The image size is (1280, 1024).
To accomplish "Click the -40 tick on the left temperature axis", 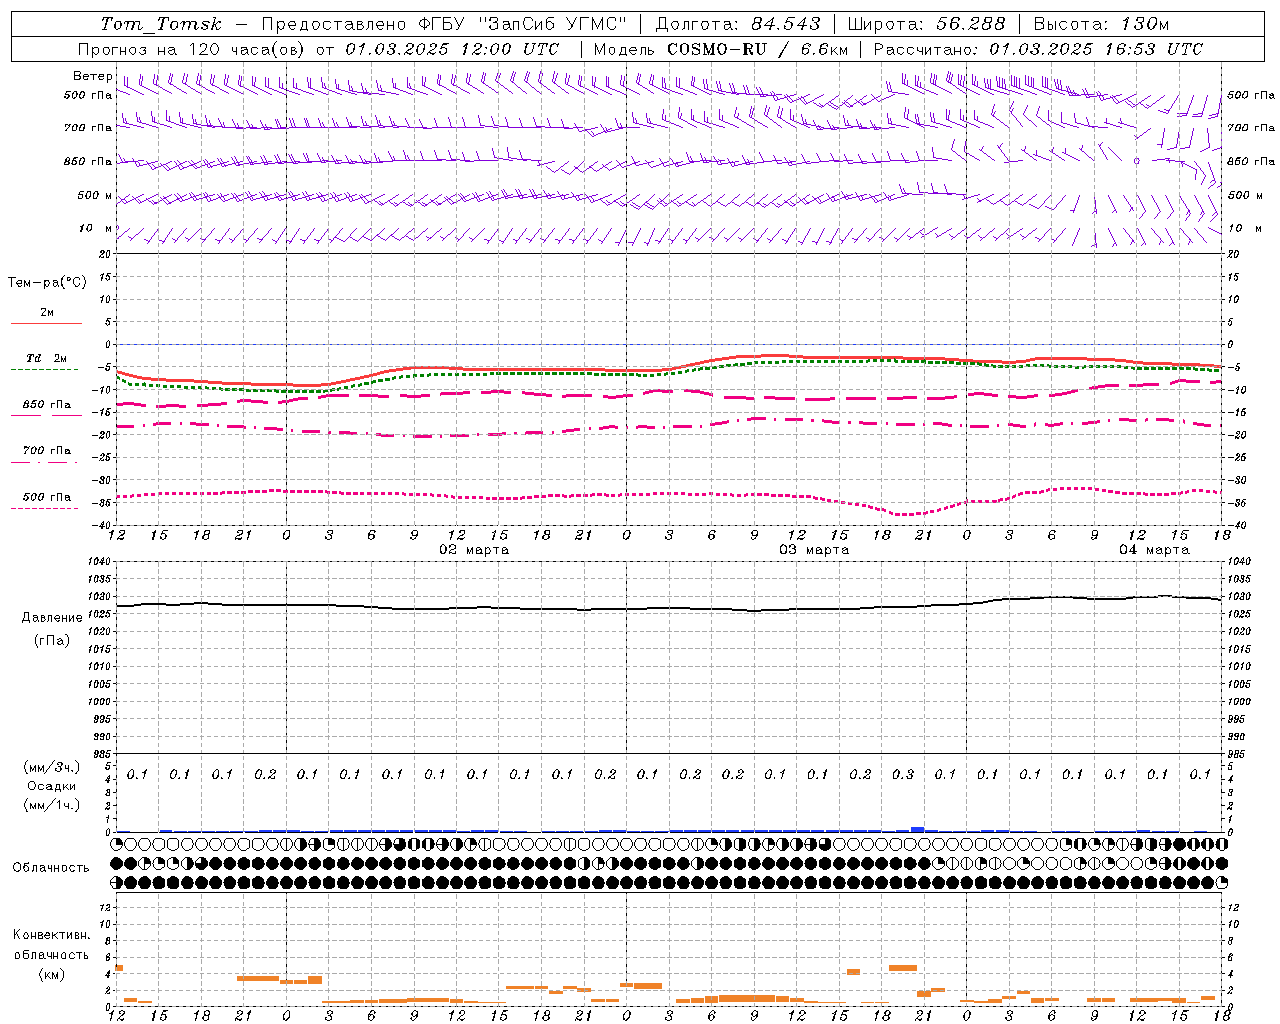I will [103, 526].
